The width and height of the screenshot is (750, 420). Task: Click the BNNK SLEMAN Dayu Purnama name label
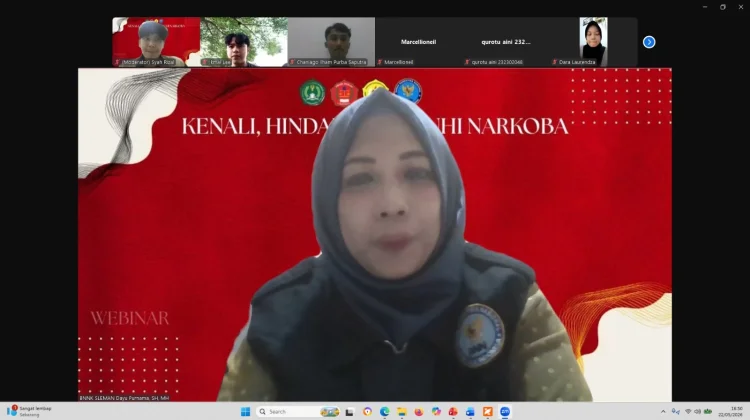click(124, 398)
